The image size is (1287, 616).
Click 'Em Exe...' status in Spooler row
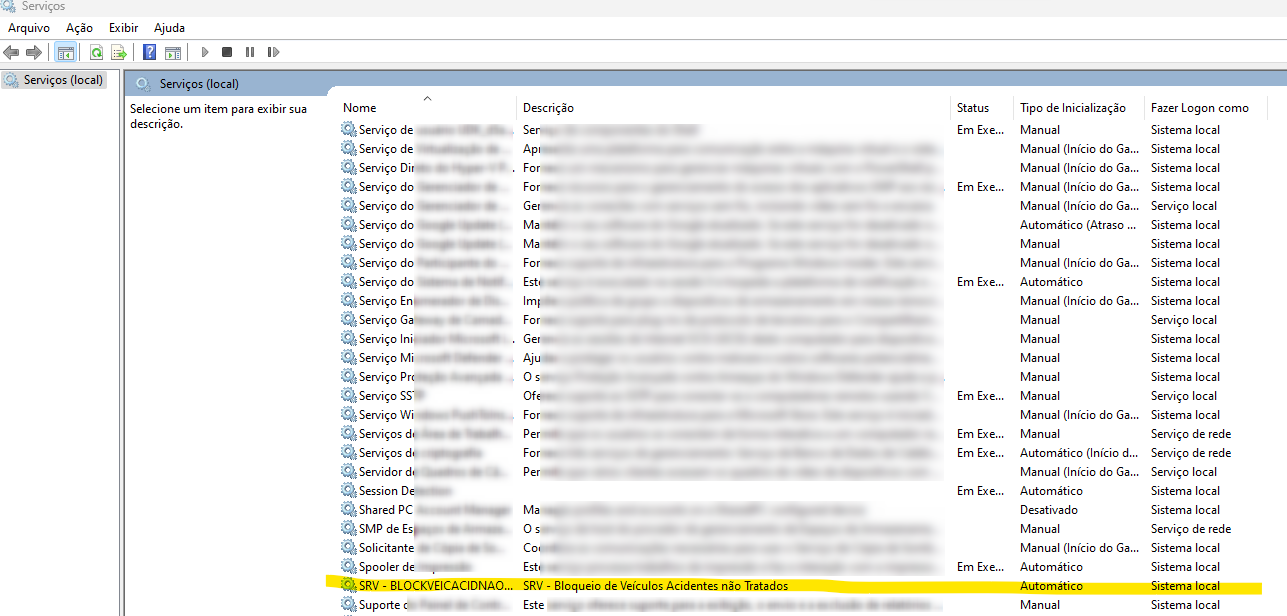(x=980, y=567)
